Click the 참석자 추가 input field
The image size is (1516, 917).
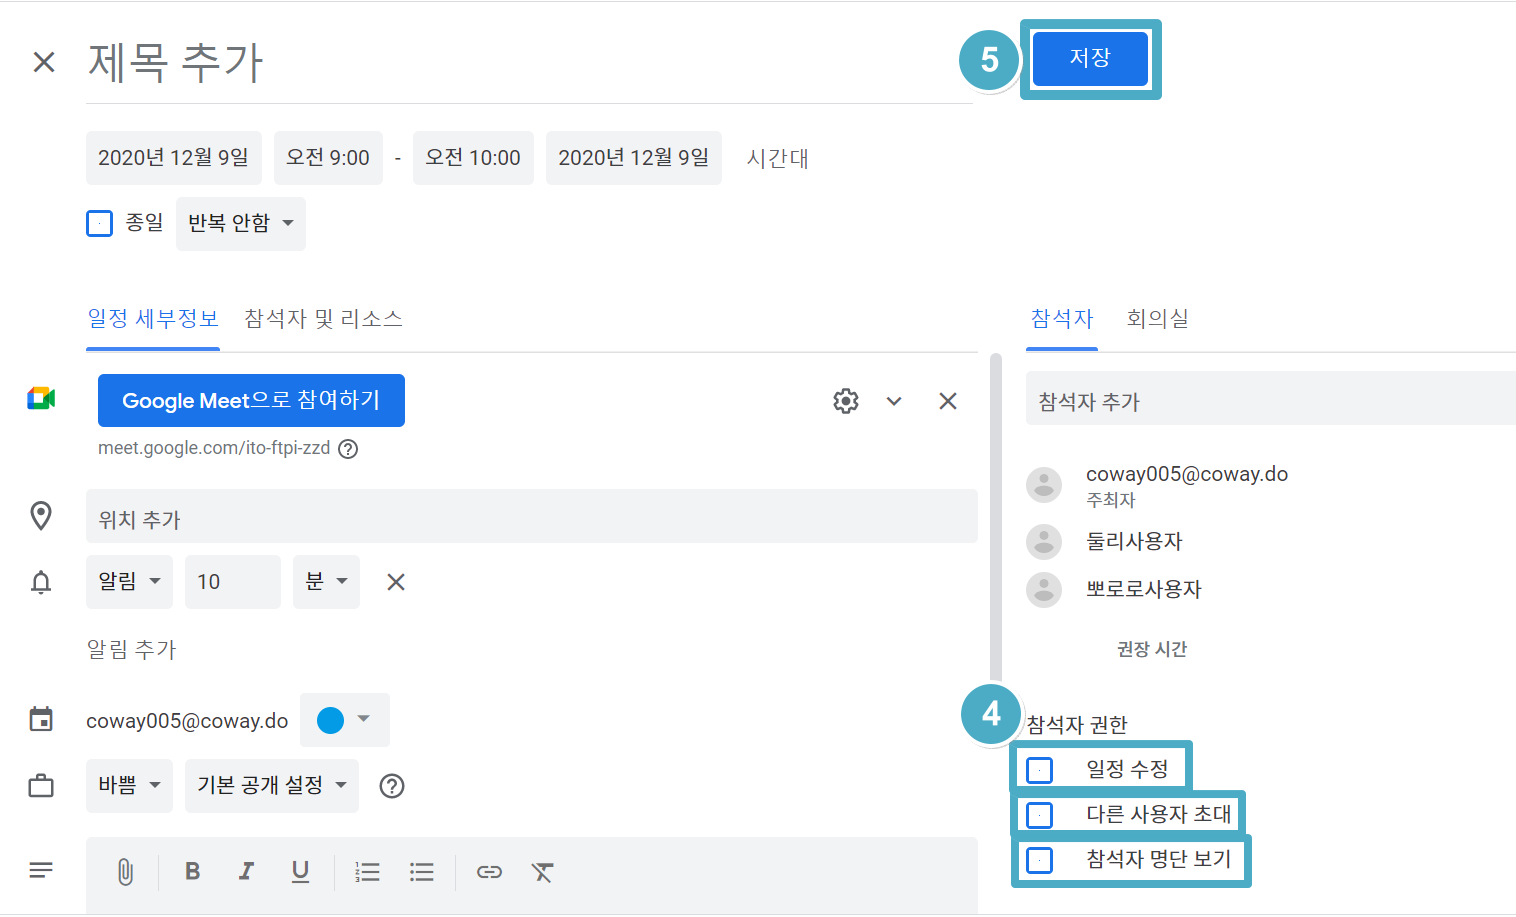[1271, 398]
